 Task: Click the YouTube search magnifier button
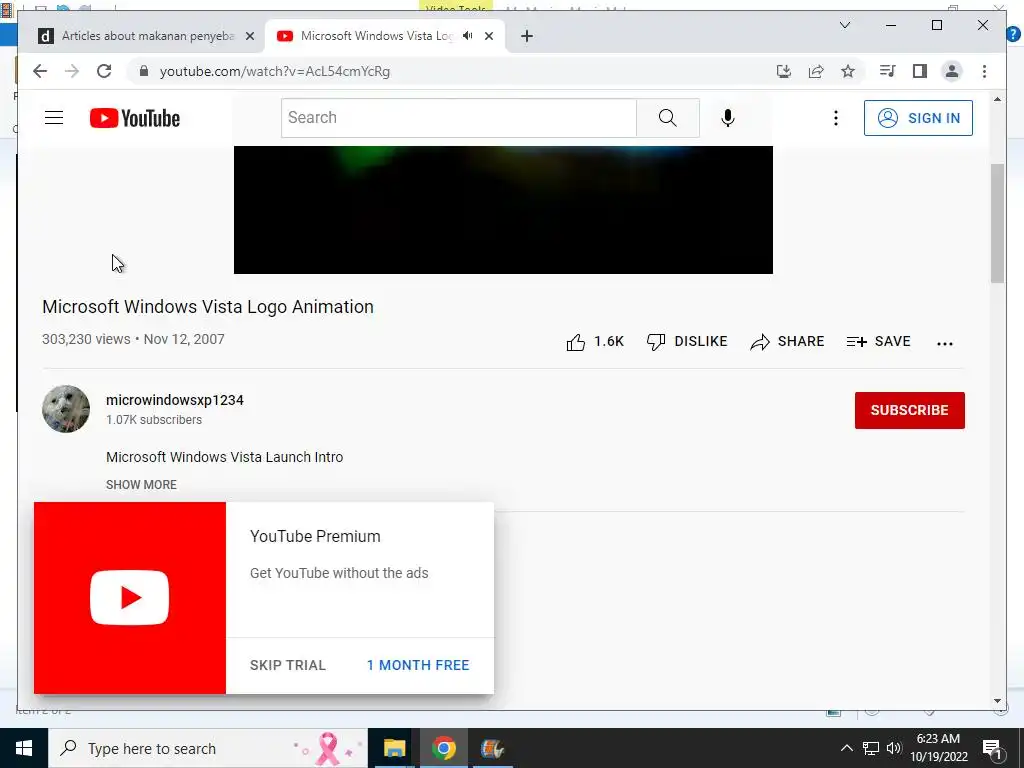(x=667, y=118)
